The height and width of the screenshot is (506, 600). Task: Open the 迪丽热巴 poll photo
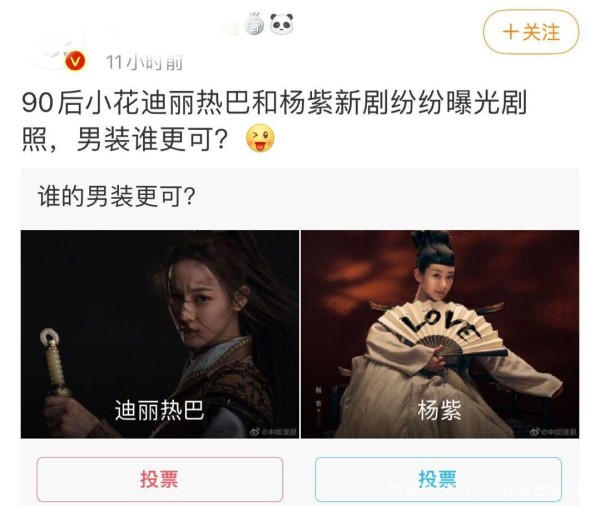[x=160, y=334]
